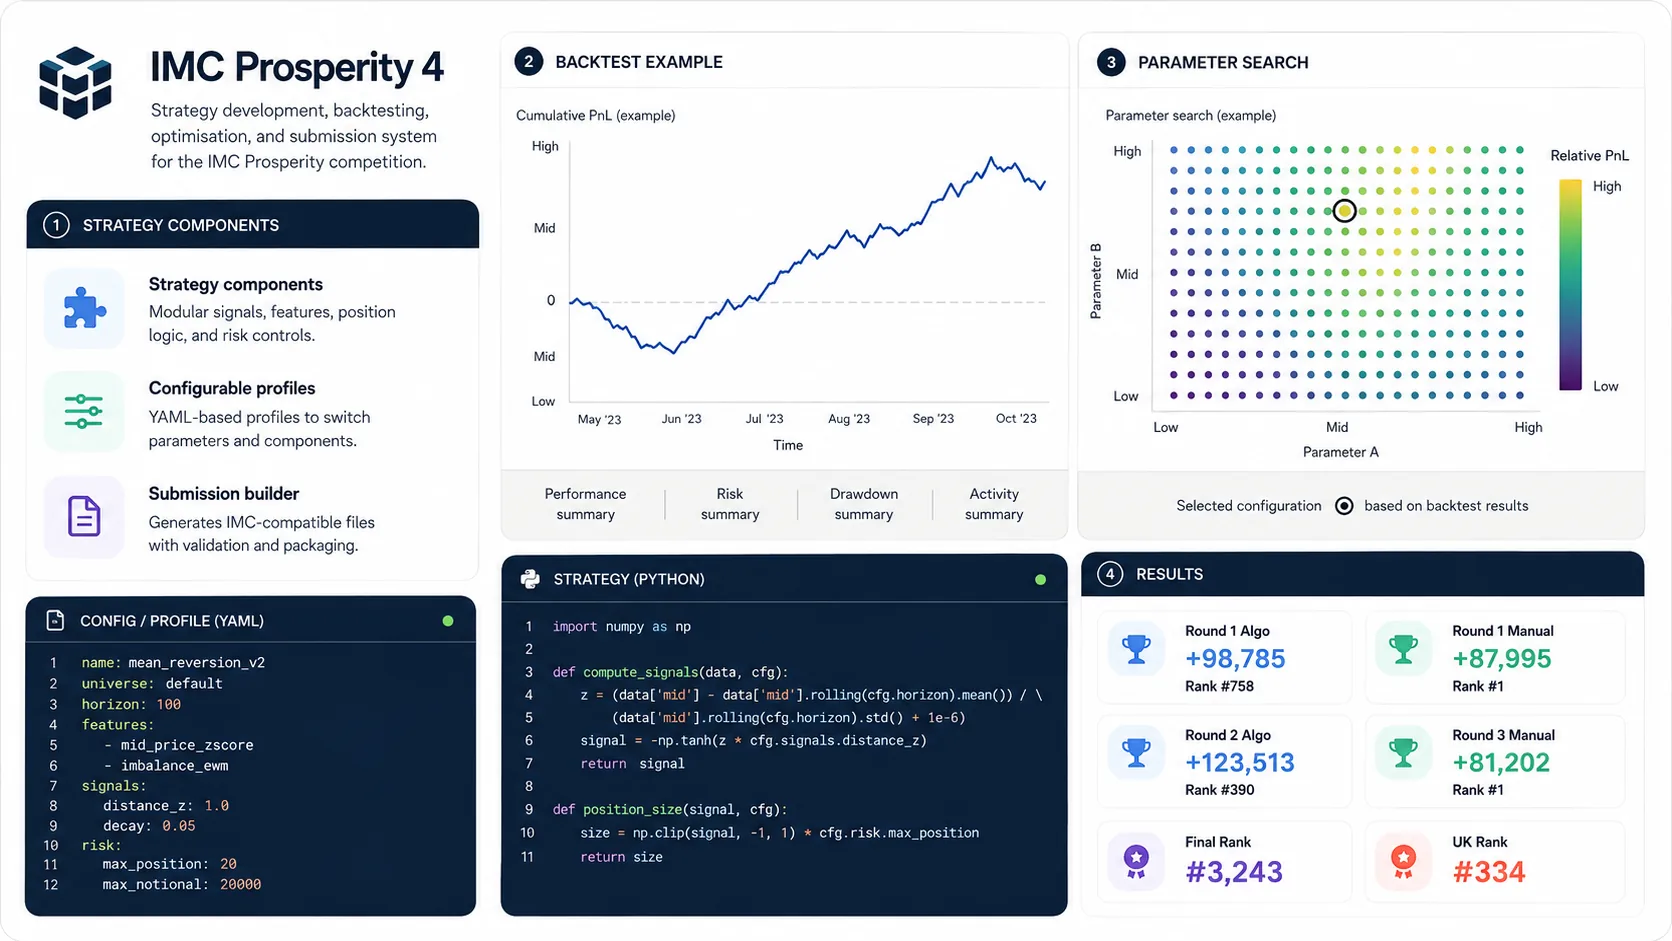Click the purple medal icon for Final Rank

1136,860
